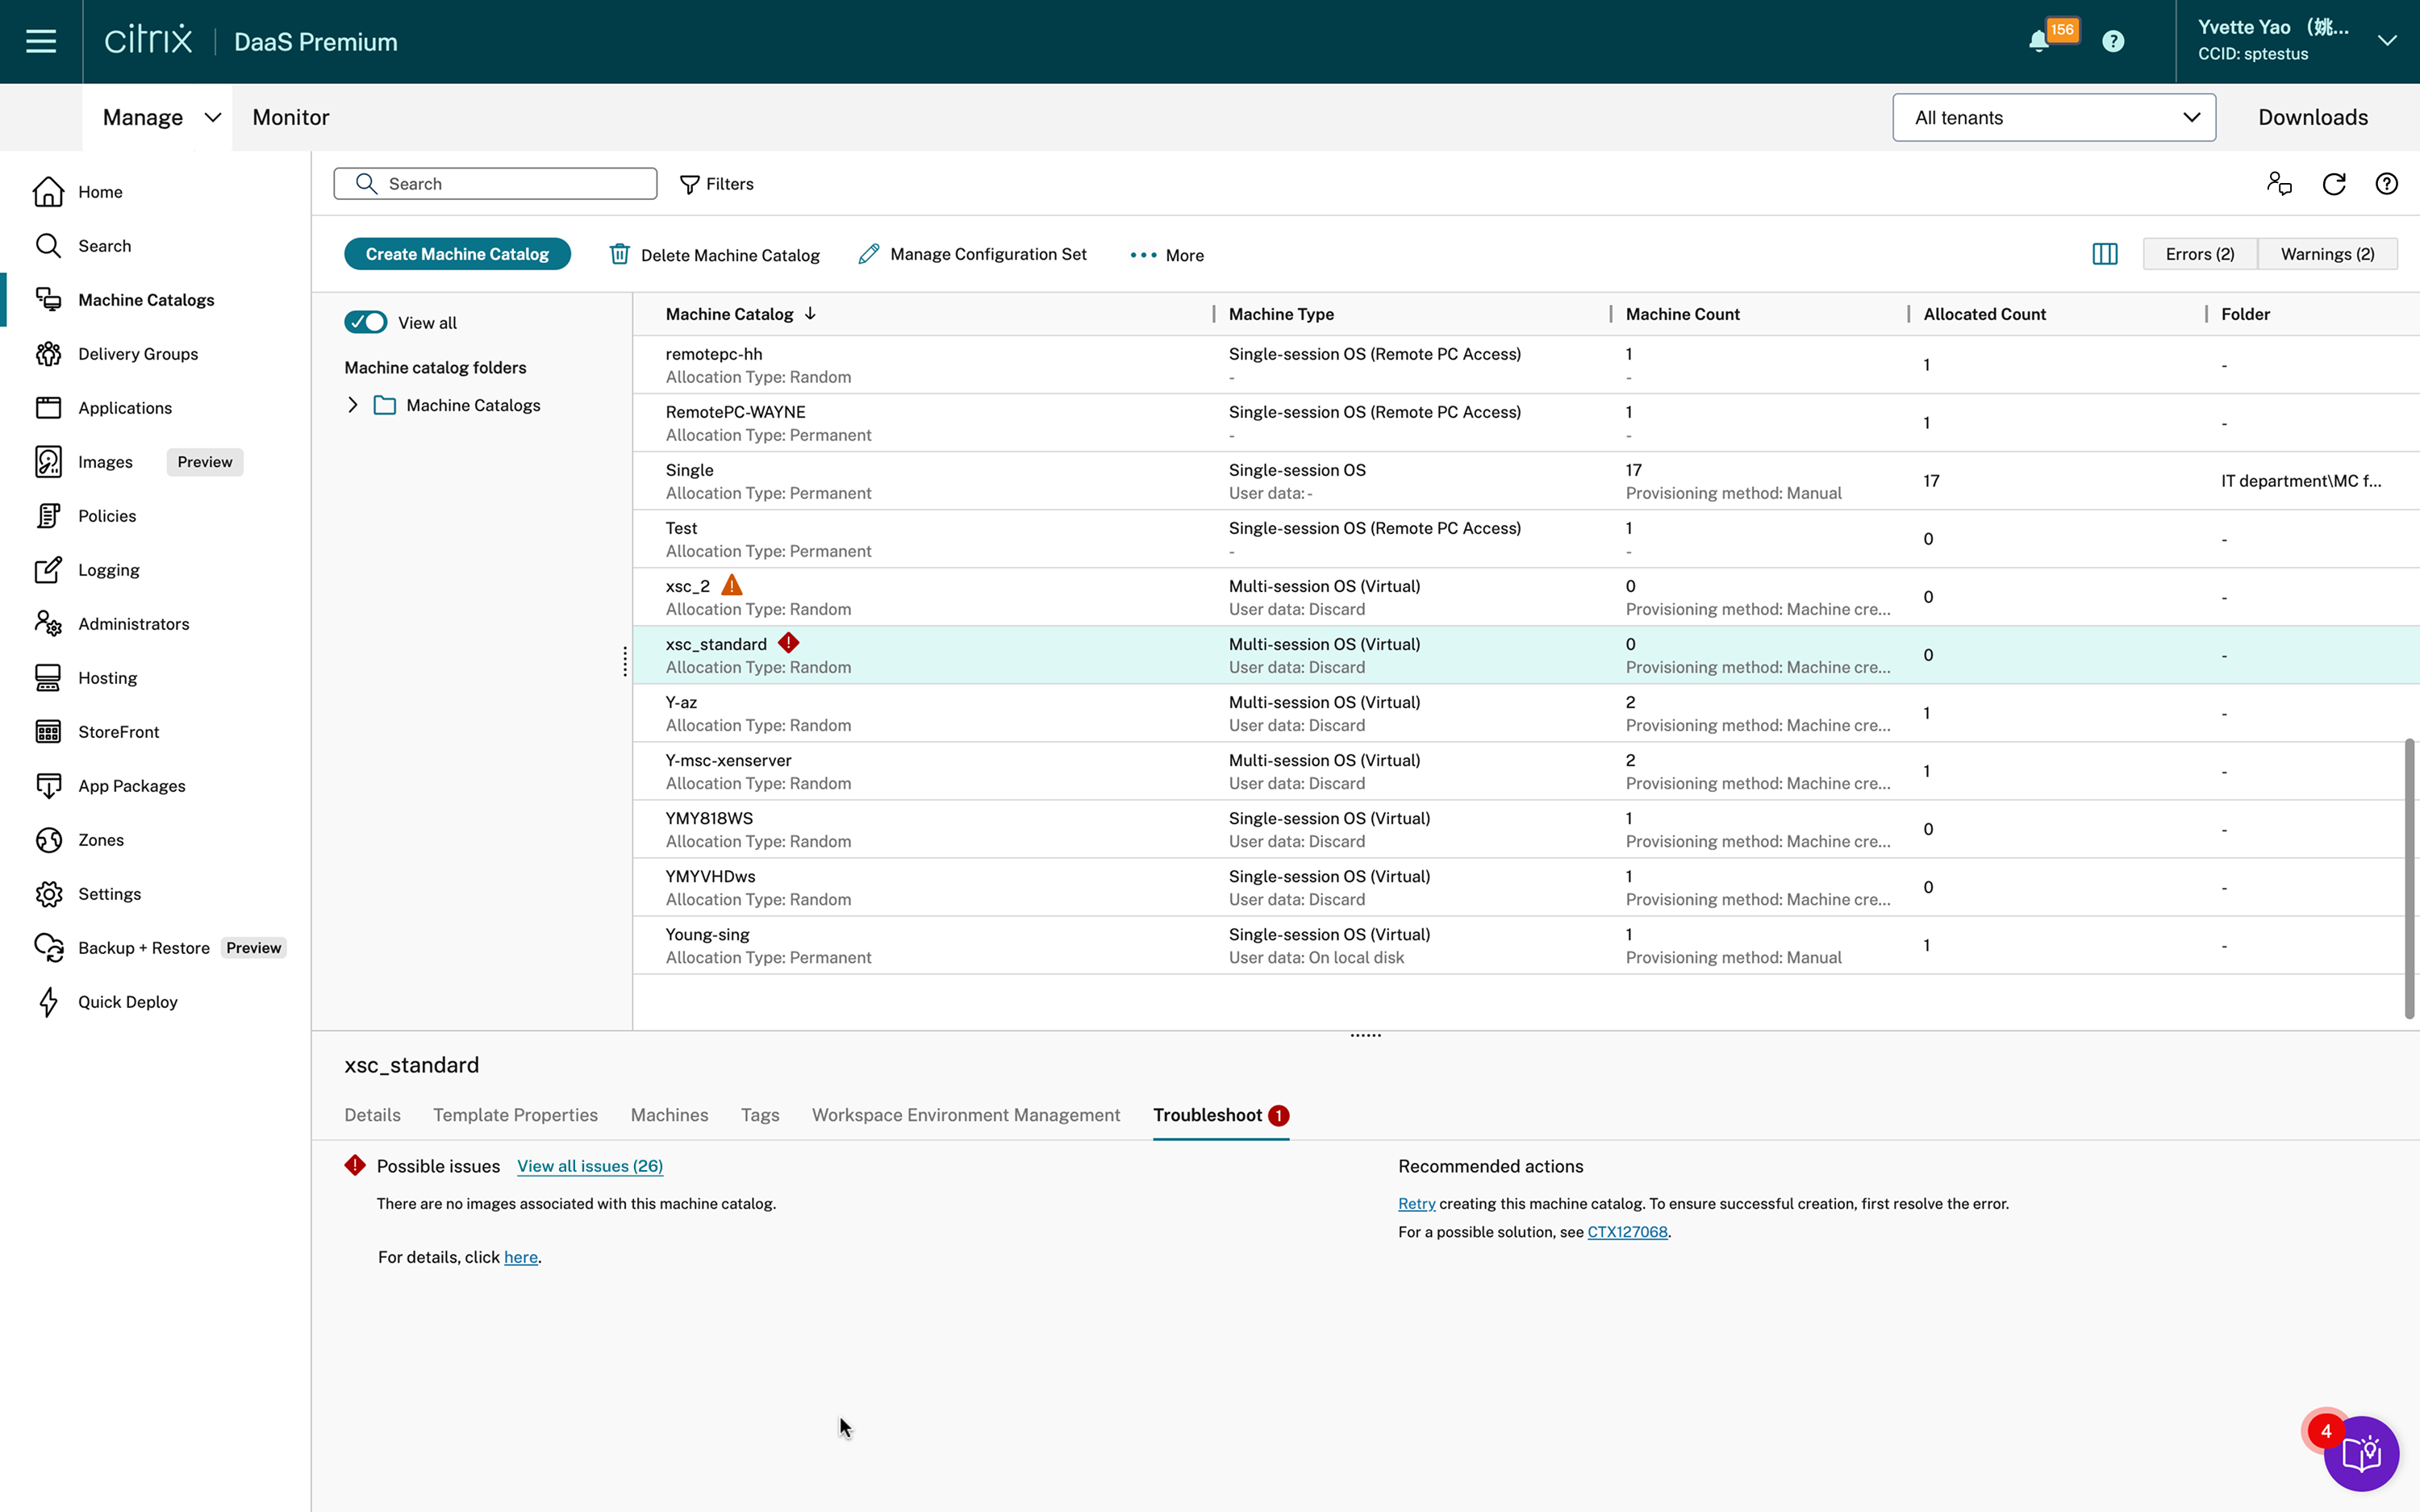Viewport: 2420px width, 1512px height.
Task: Click the Settings gear sidebar icon
Action: pyautogui.click(x=48, y=893)
